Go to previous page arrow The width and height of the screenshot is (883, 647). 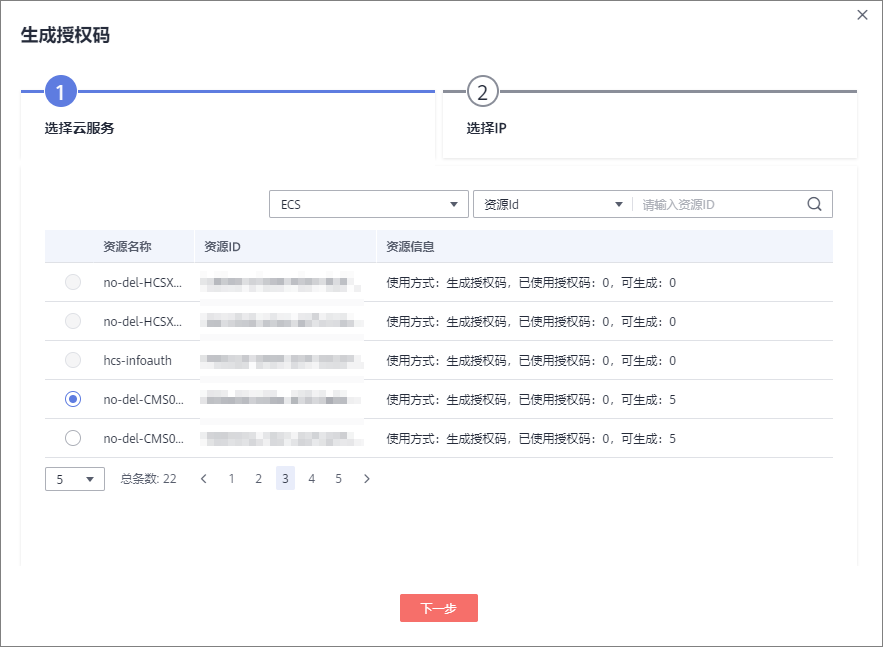tap(204, 479)
